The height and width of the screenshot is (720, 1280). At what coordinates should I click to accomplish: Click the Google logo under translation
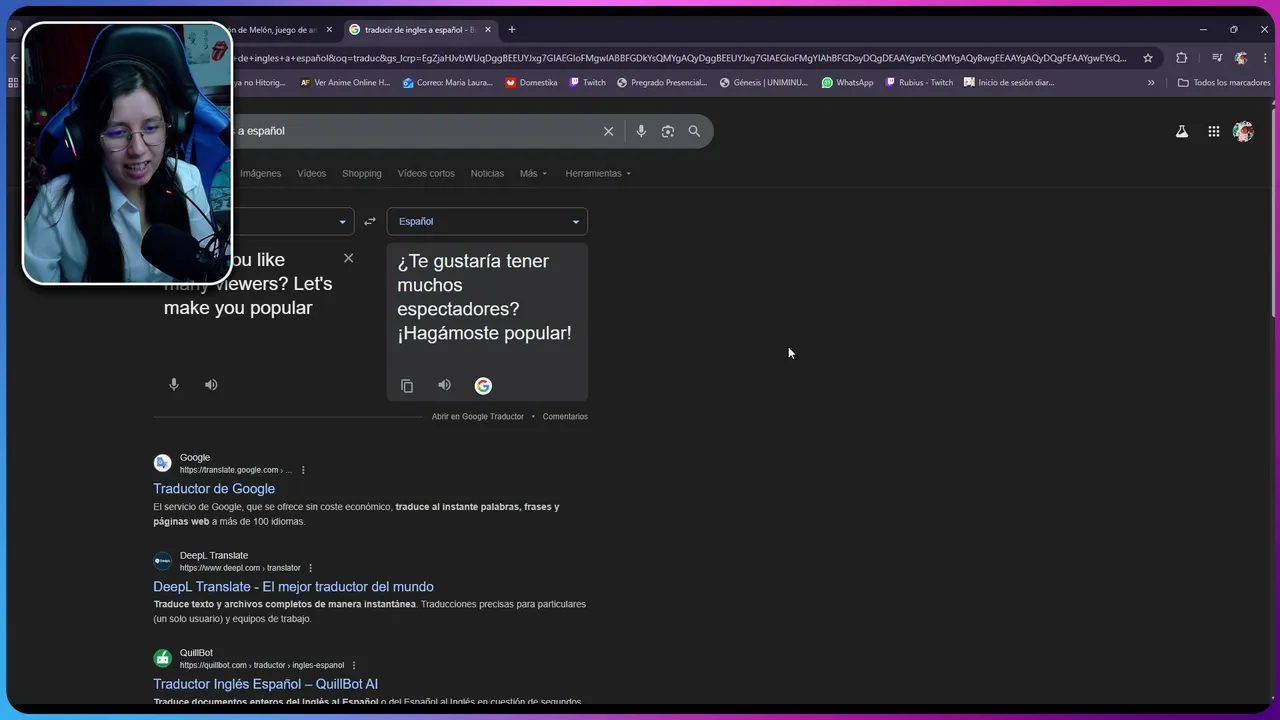click(483, 386)
